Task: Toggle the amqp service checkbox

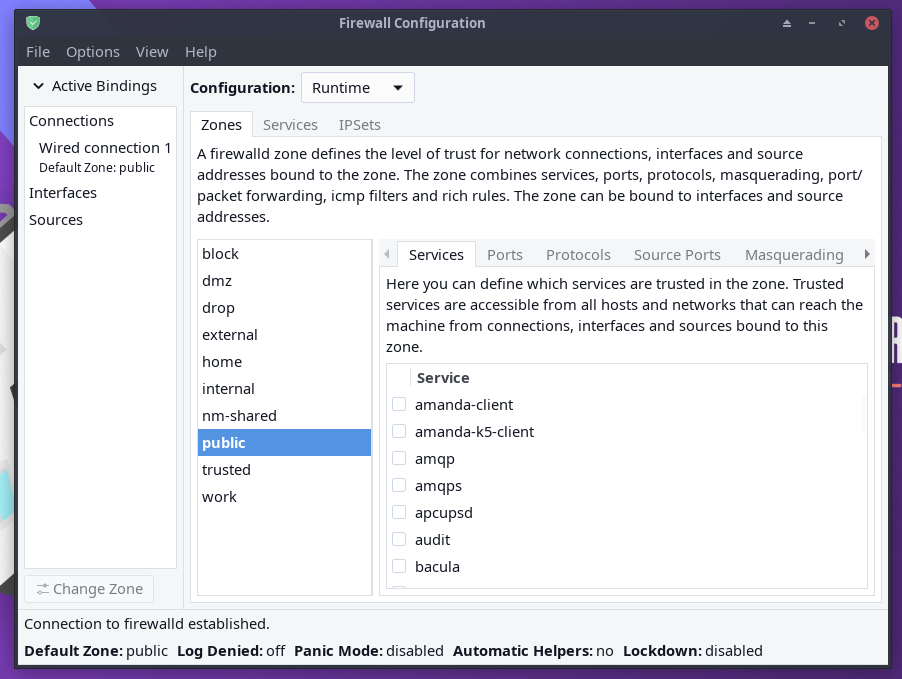Action: [x=399, y=459]
